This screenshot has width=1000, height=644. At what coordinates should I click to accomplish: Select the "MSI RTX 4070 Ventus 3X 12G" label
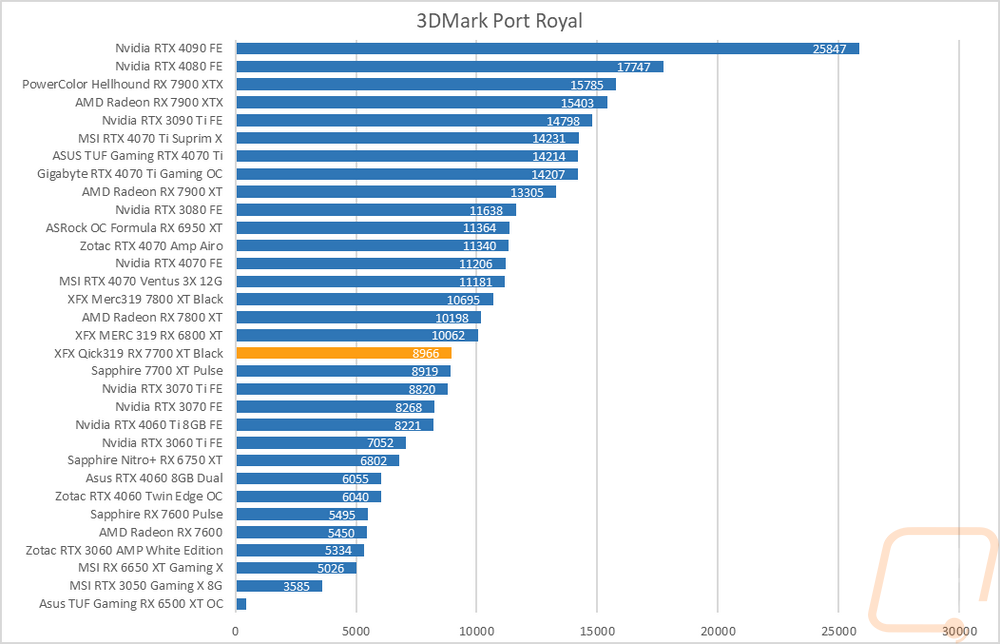coord(141,281)
